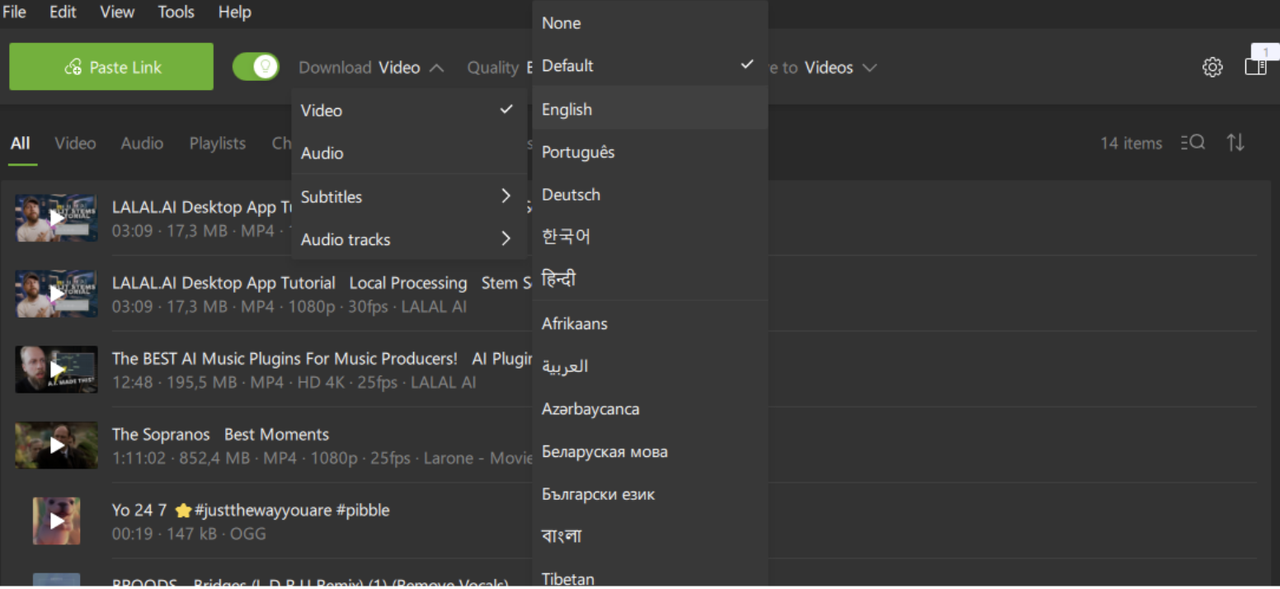Play The Sopranos Best Moments thumbnail
The image size is (1280, 589).
click(56, 445)
